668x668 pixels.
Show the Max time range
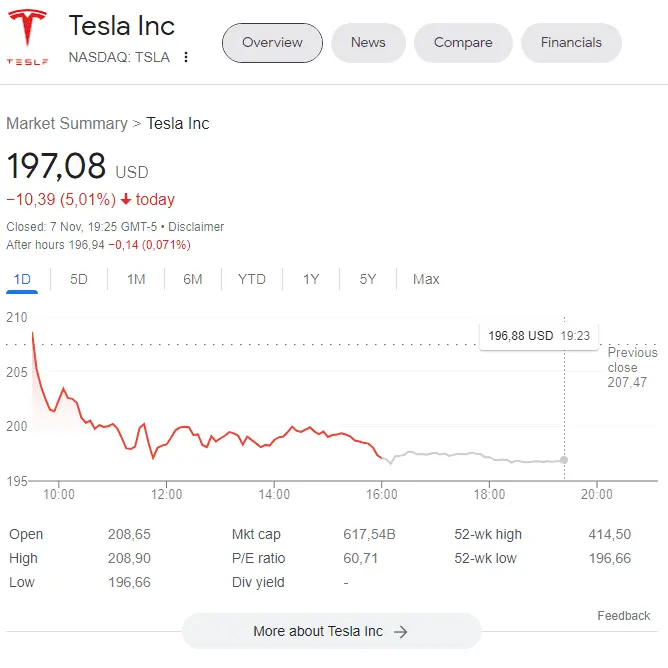pos(426,279)
